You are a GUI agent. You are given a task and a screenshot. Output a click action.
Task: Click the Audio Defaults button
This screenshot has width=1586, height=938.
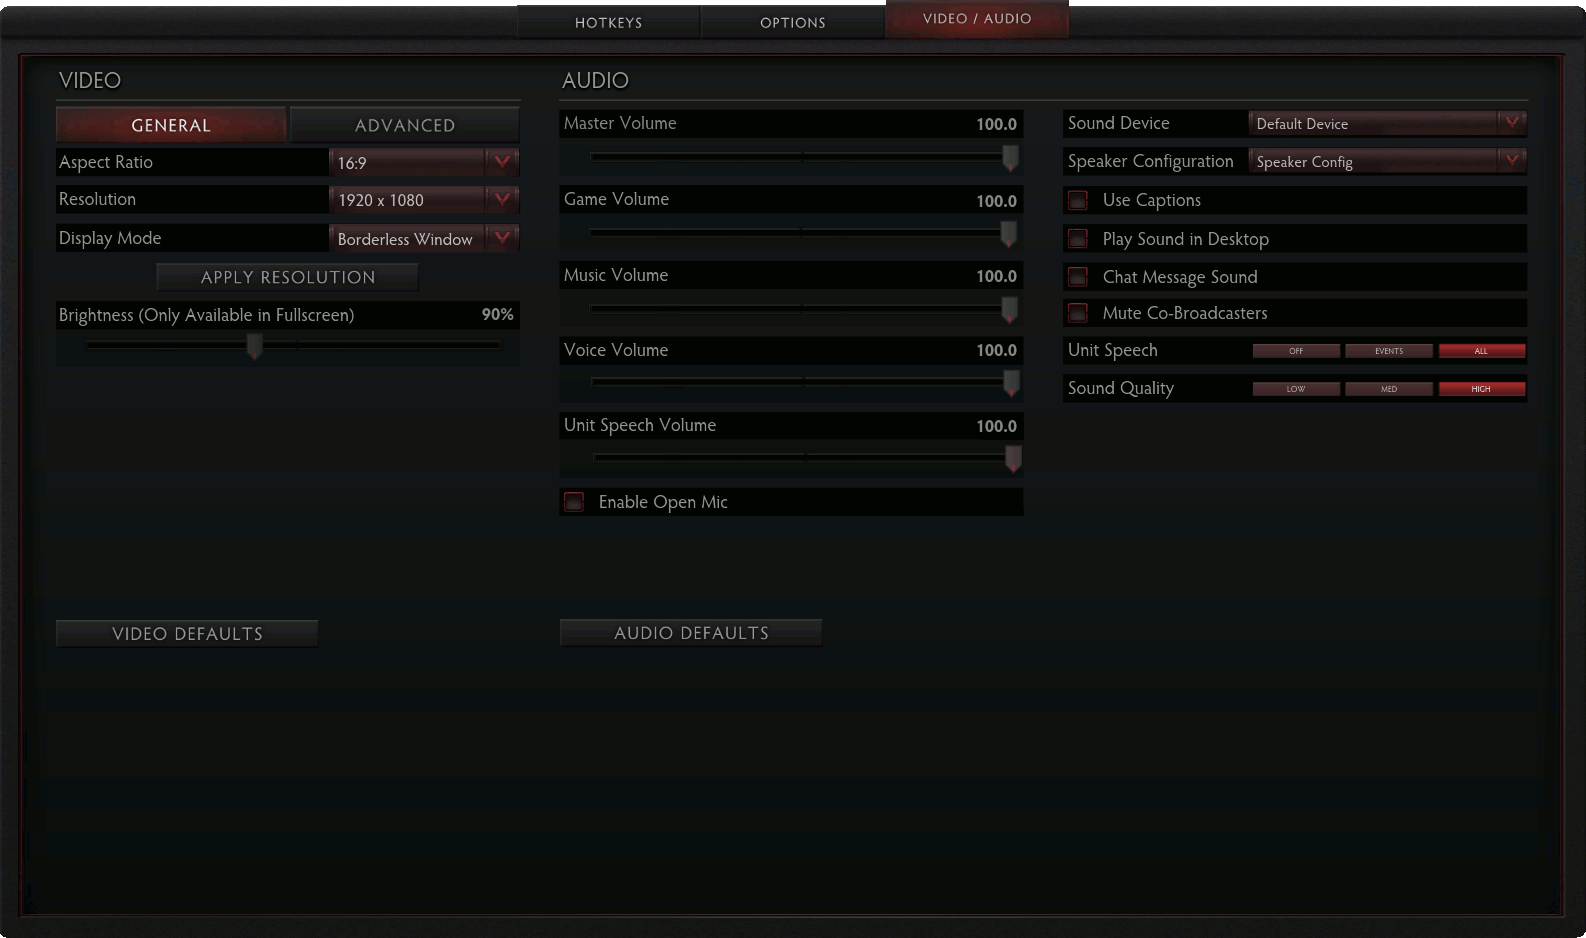[x=691, y=632]
